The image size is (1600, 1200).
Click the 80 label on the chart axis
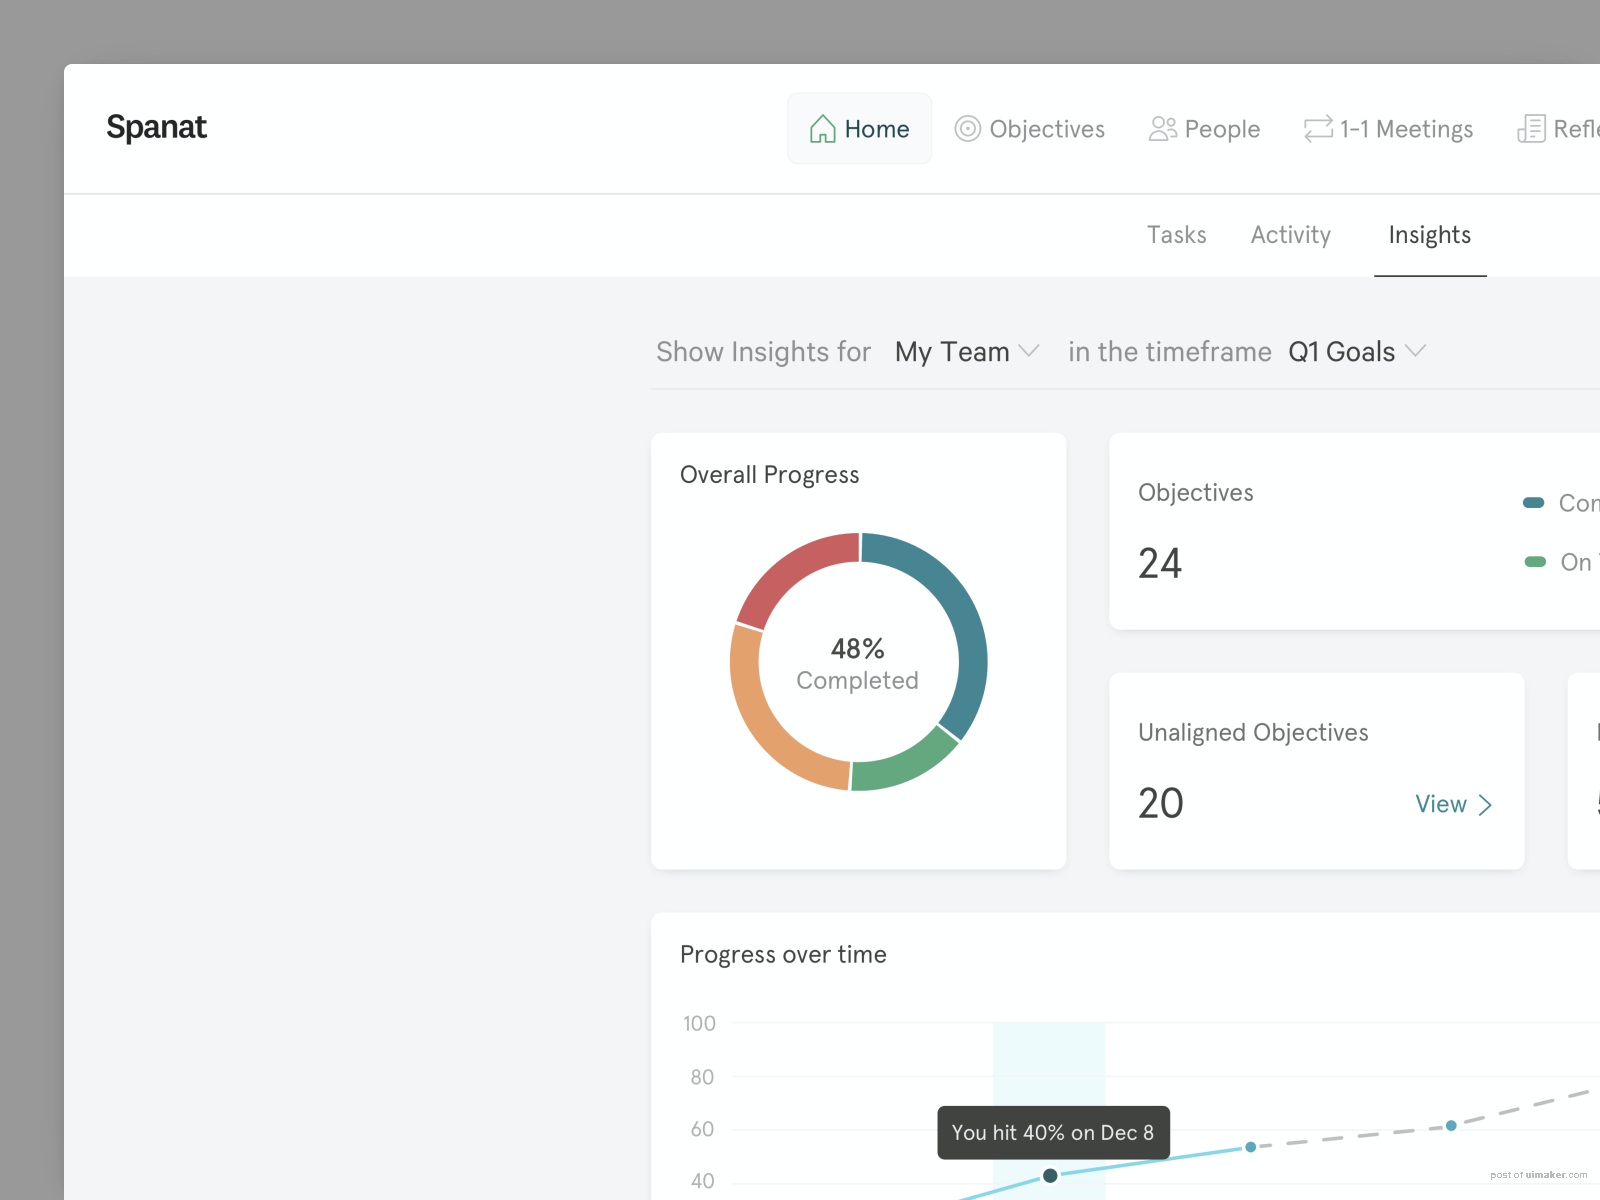[702, 1078]
